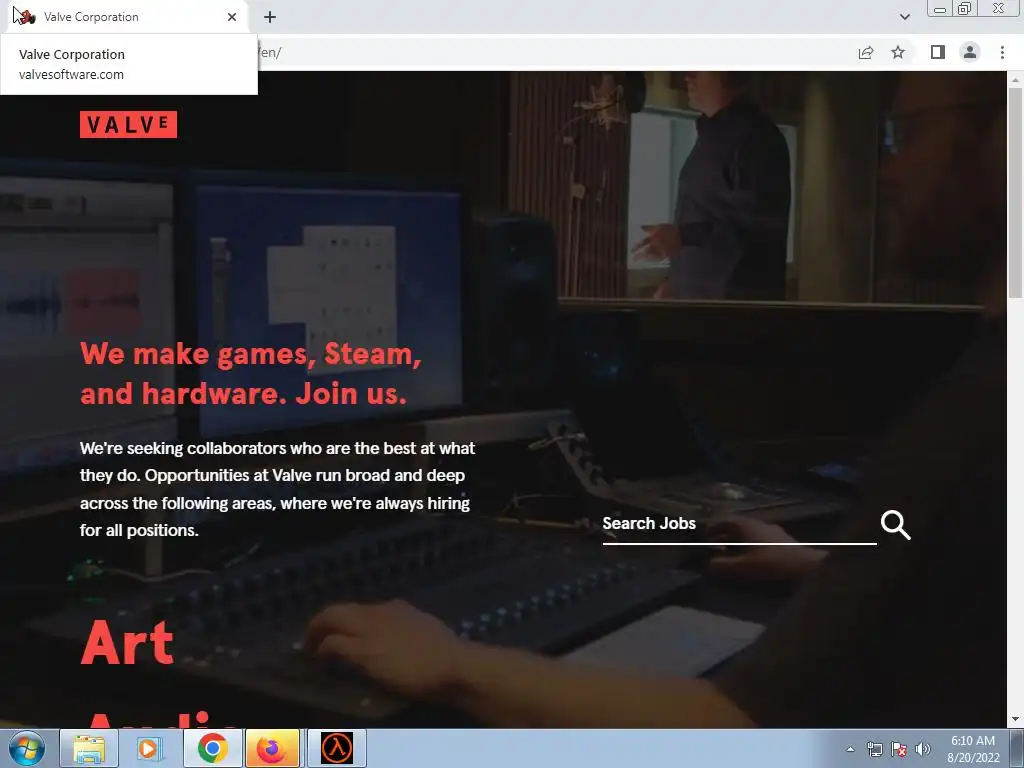Select the Valve Corporation browser tab
1024x768 pixels.
[129, 17]
